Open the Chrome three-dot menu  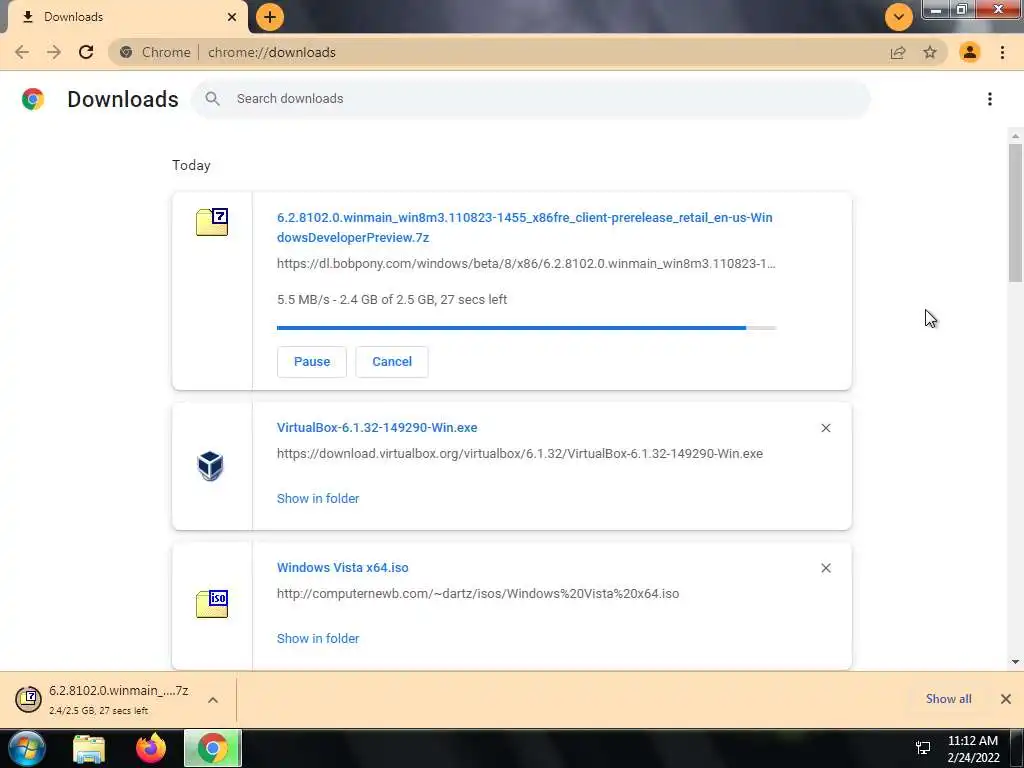tap(1002, 52)
